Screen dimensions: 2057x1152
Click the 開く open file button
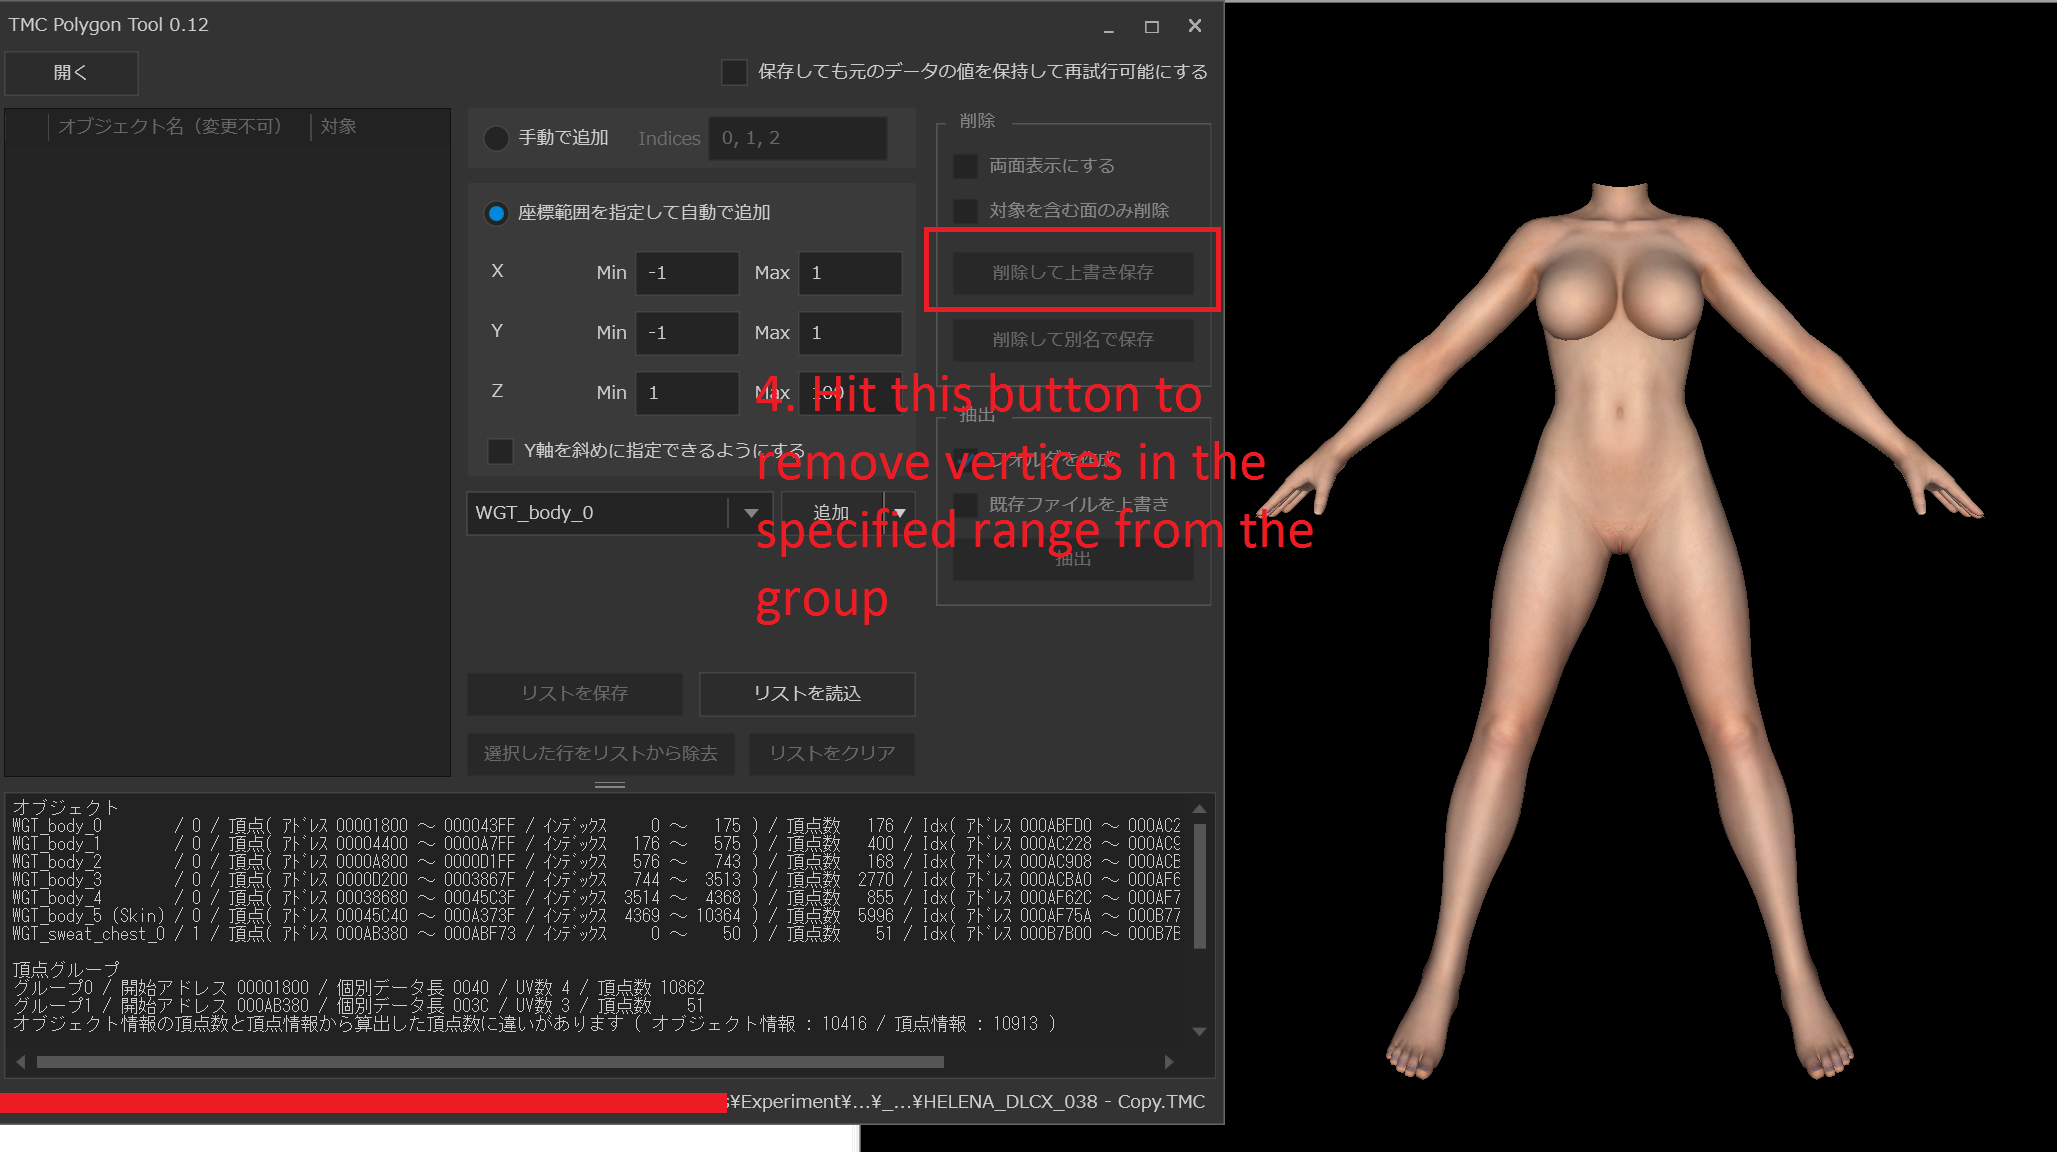tap(71, 73)
